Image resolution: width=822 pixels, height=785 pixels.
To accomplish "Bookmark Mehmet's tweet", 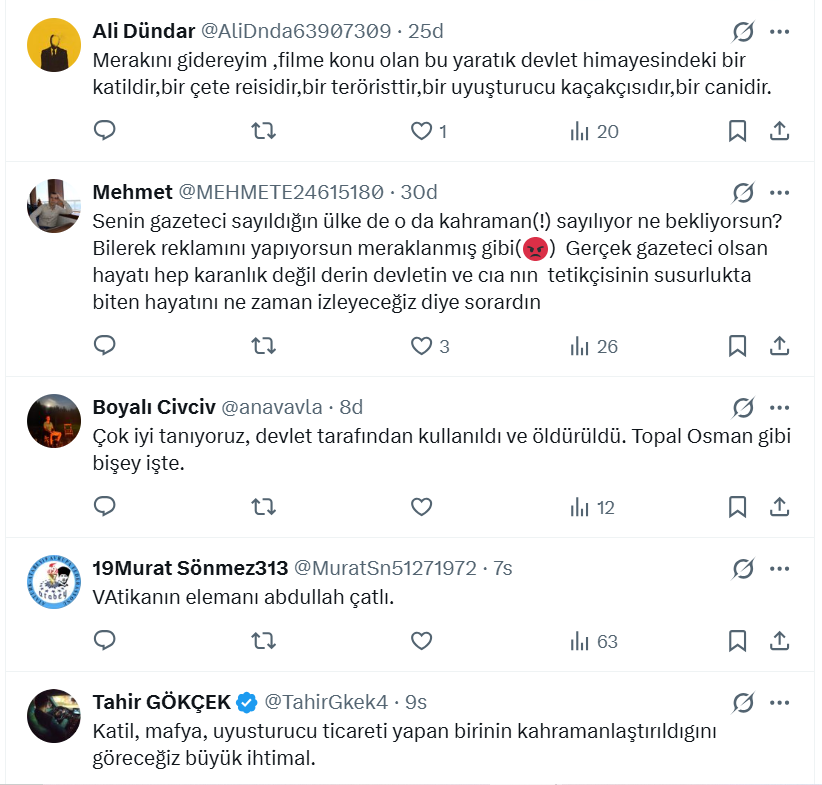I will click(737, 346).
